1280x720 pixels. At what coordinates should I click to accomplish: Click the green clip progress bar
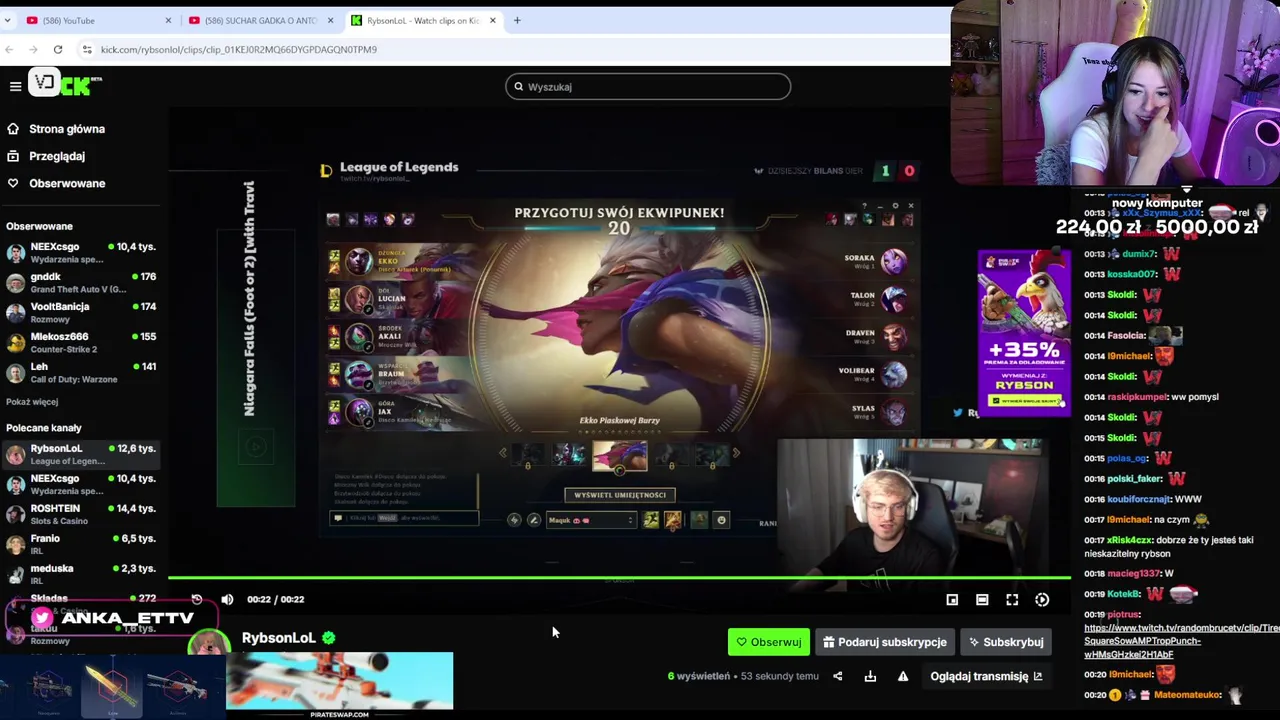pyautogui.click(x=619, y=577)
